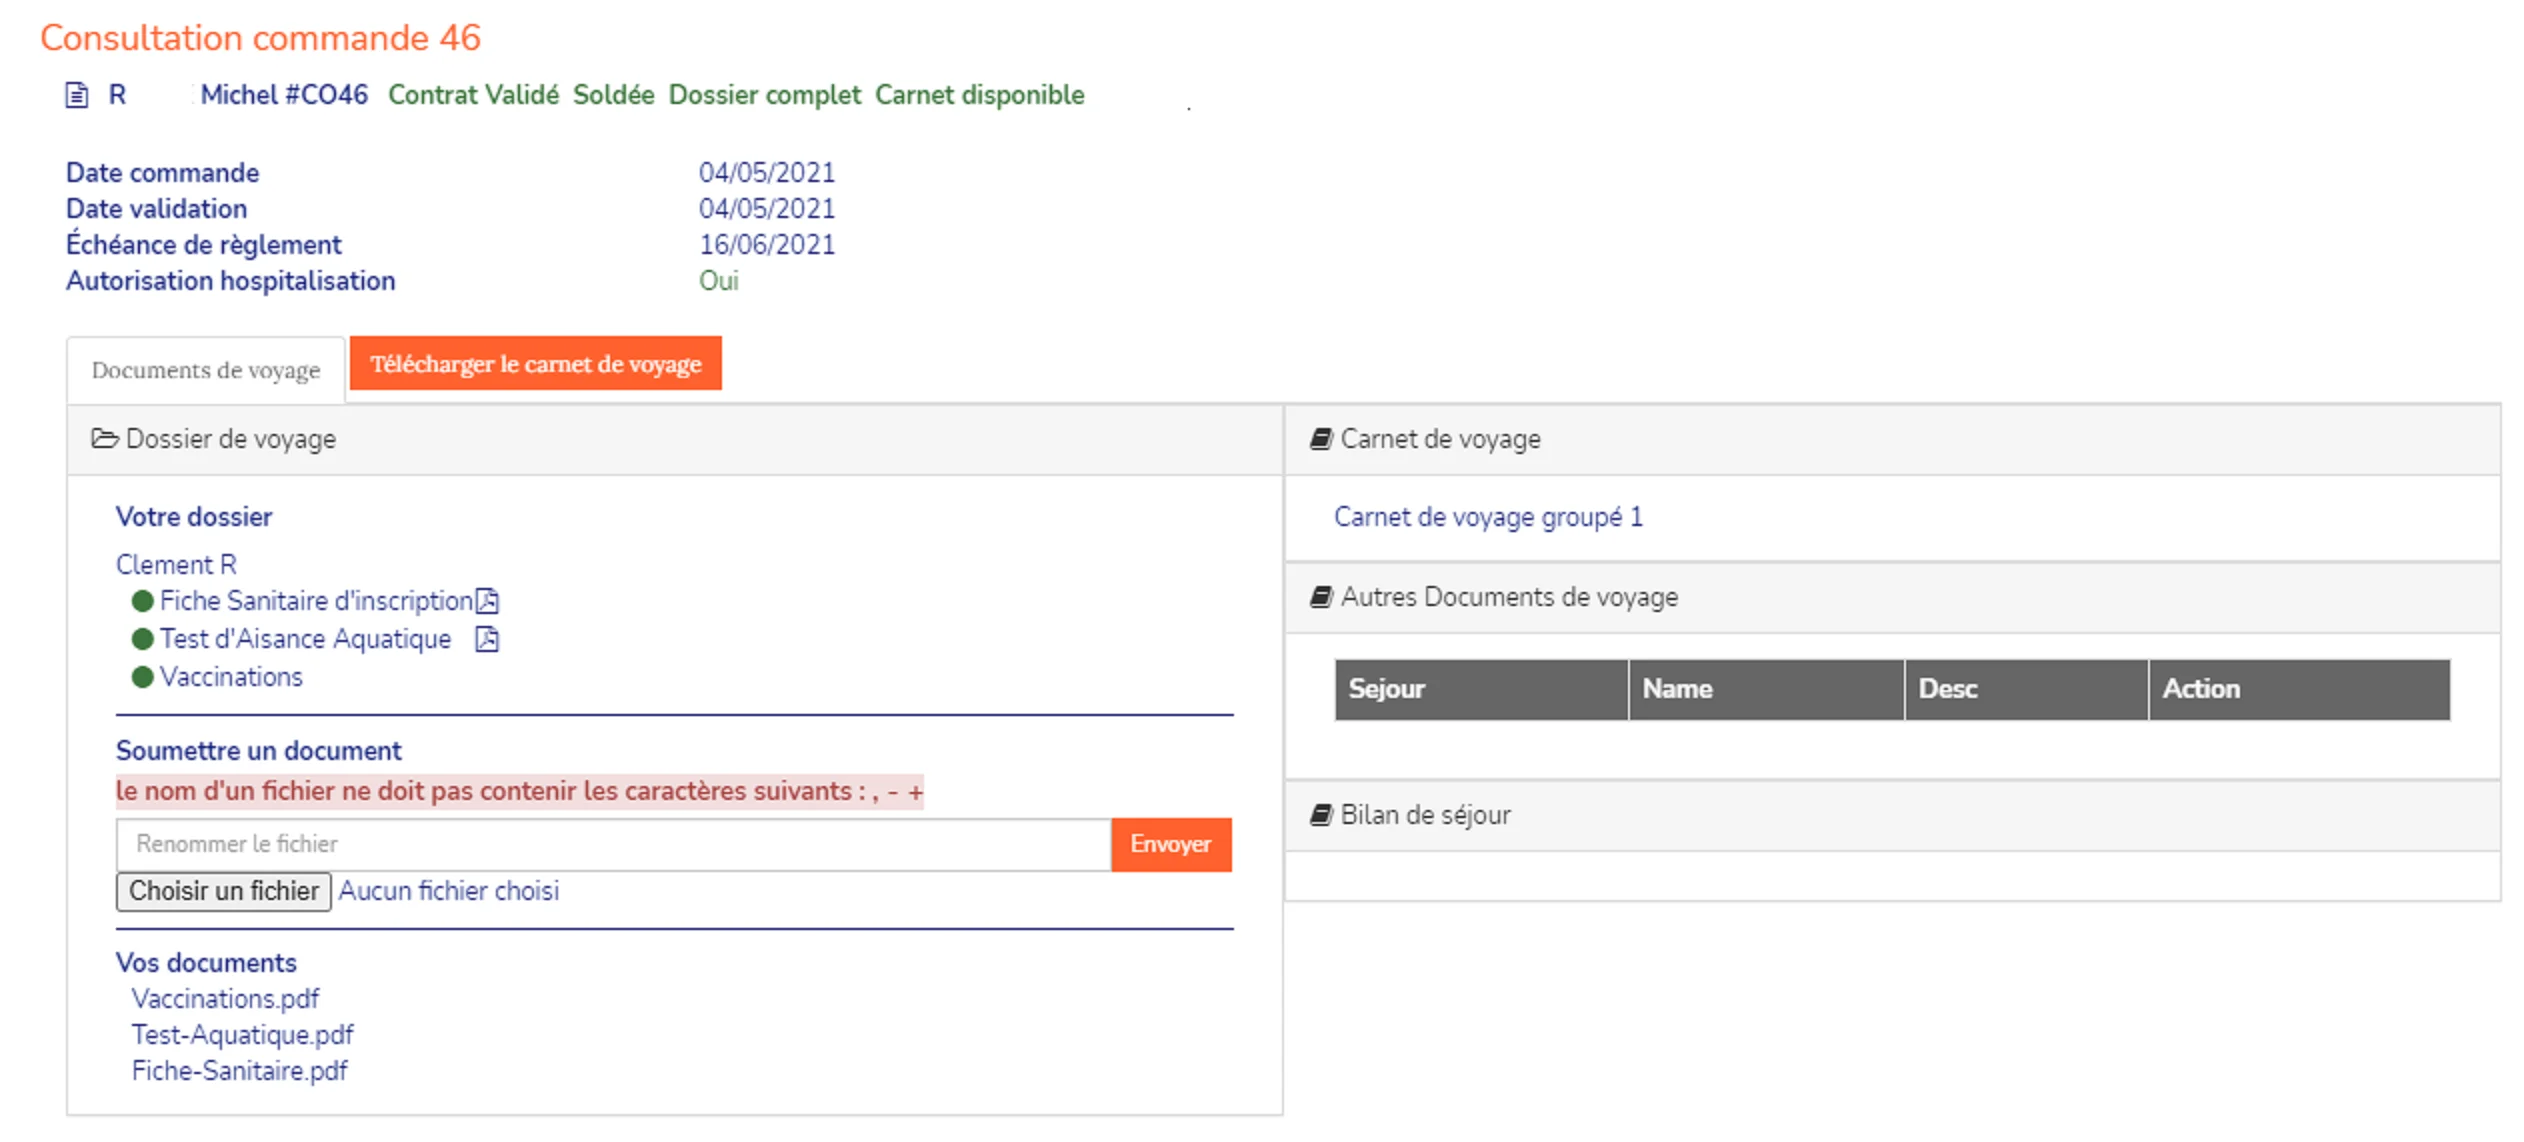Click the book icon beside Bilan de séjour
The image size is (2524, 1142).
click(x=1322, y=815)
